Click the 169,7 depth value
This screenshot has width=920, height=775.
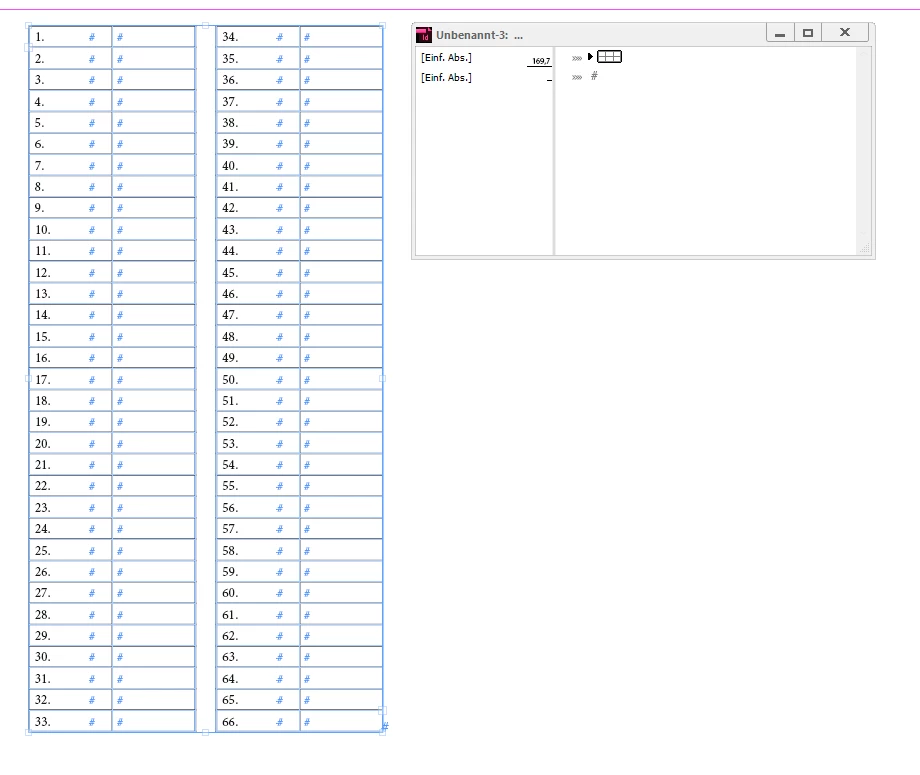(x=540, y=61)
